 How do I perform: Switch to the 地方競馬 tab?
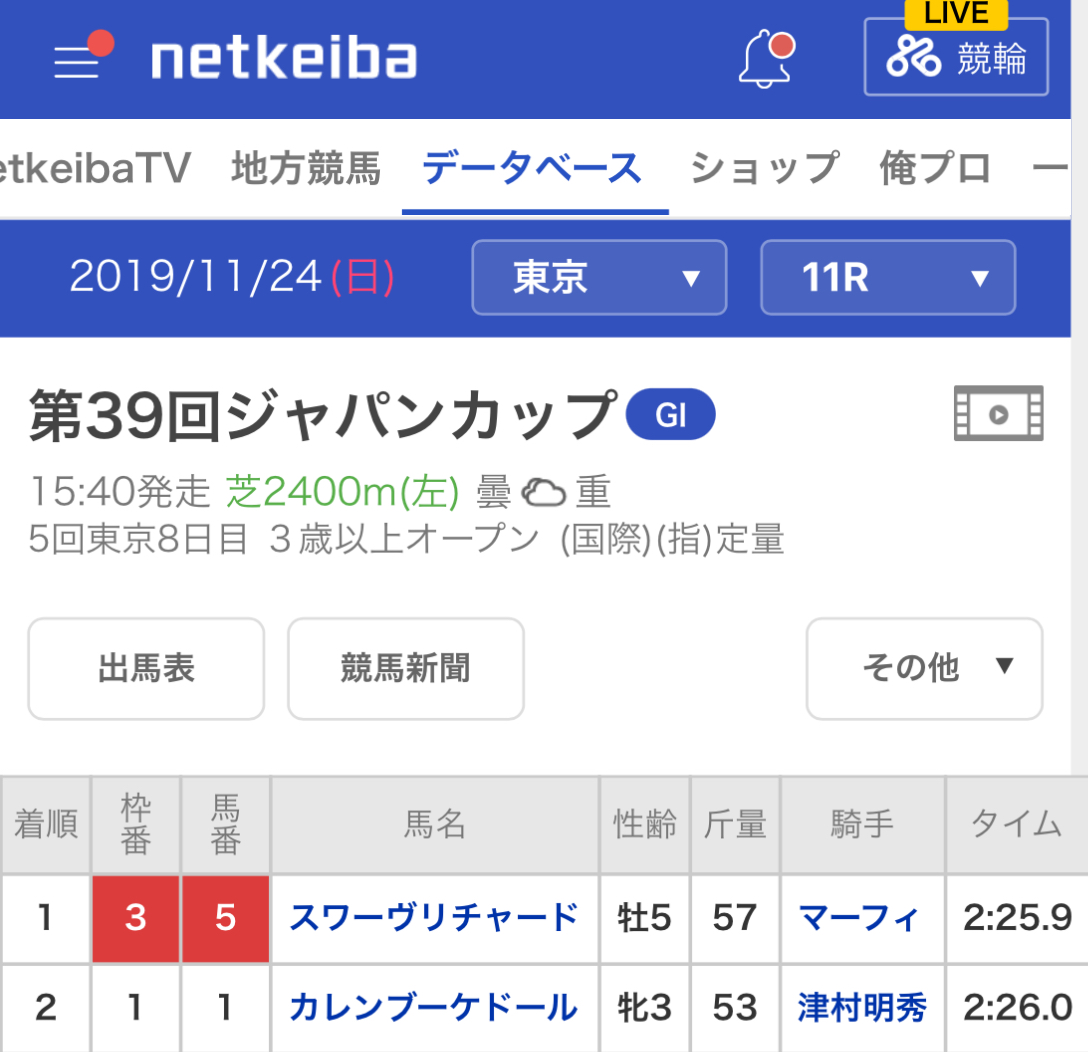pyautogui.click(x=306, y=169)
